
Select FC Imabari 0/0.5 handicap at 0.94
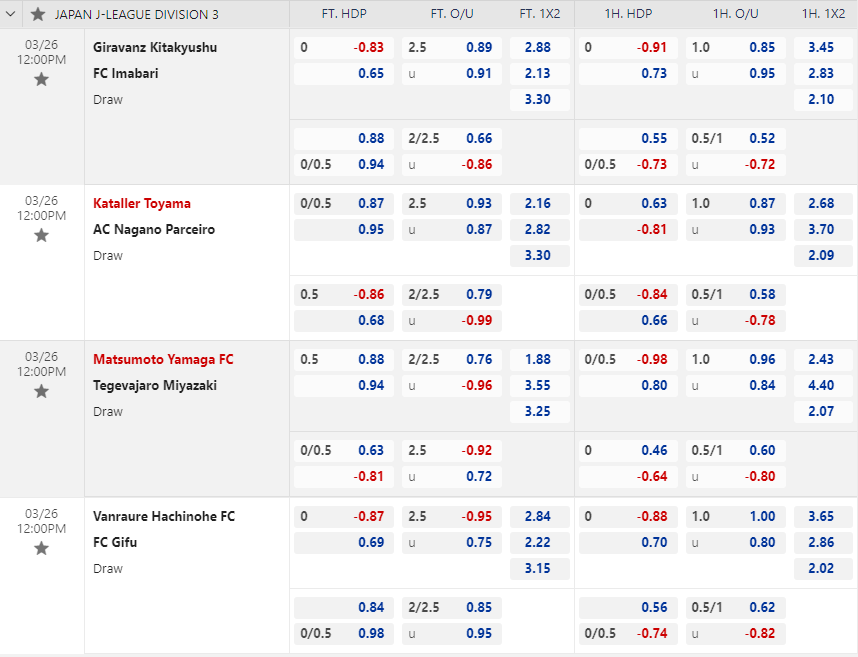click(344, 165)
